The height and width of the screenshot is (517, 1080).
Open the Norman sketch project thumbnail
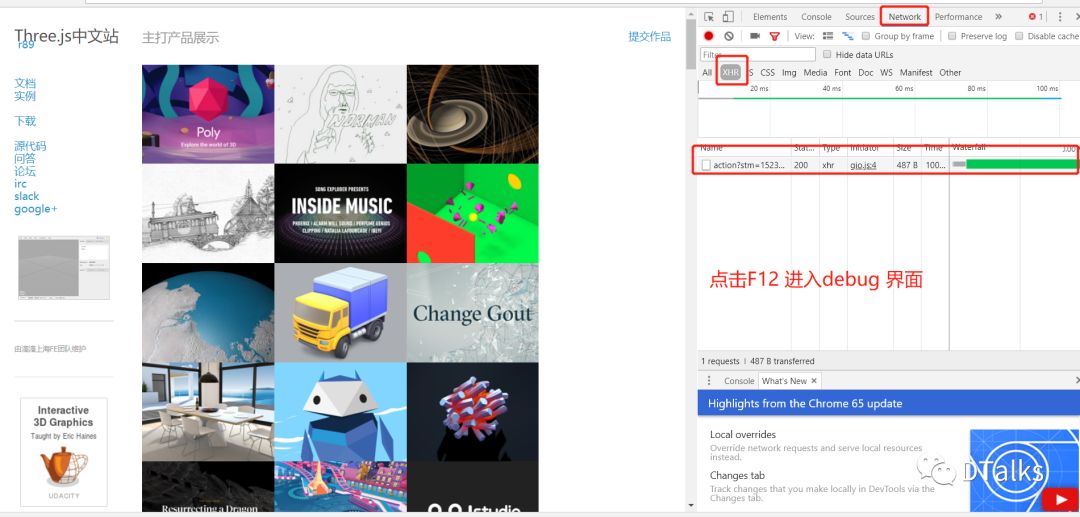click(x=340, y=114)
